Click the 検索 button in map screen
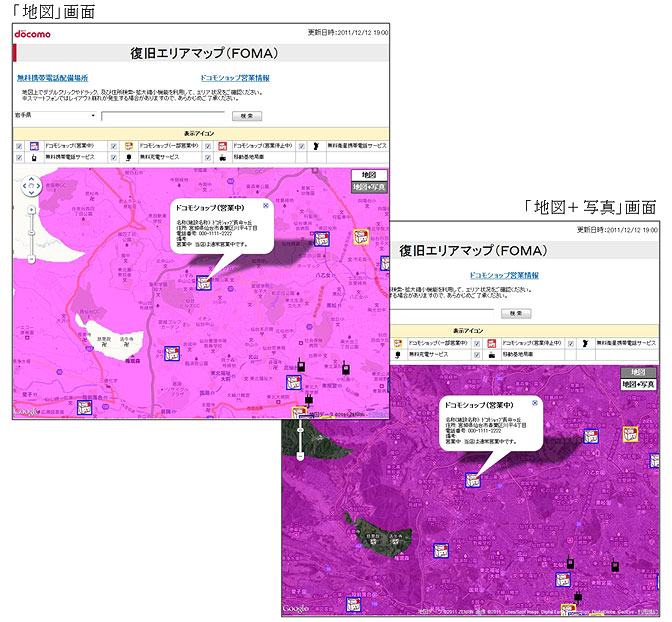 (247, 116)
